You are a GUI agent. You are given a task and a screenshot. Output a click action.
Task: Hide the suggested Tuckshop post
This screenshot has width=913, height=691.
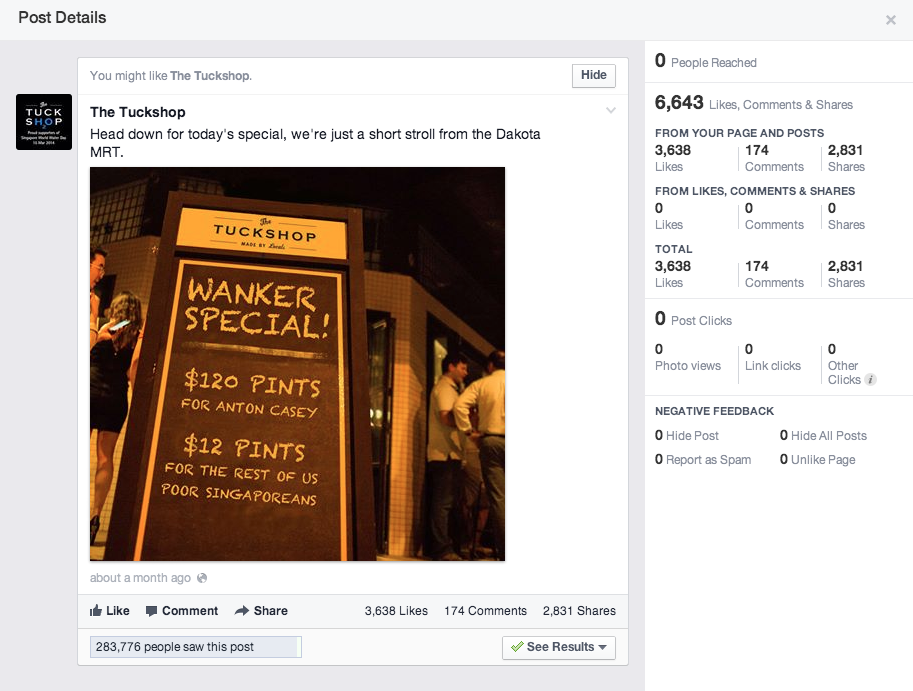click(594, 75)
